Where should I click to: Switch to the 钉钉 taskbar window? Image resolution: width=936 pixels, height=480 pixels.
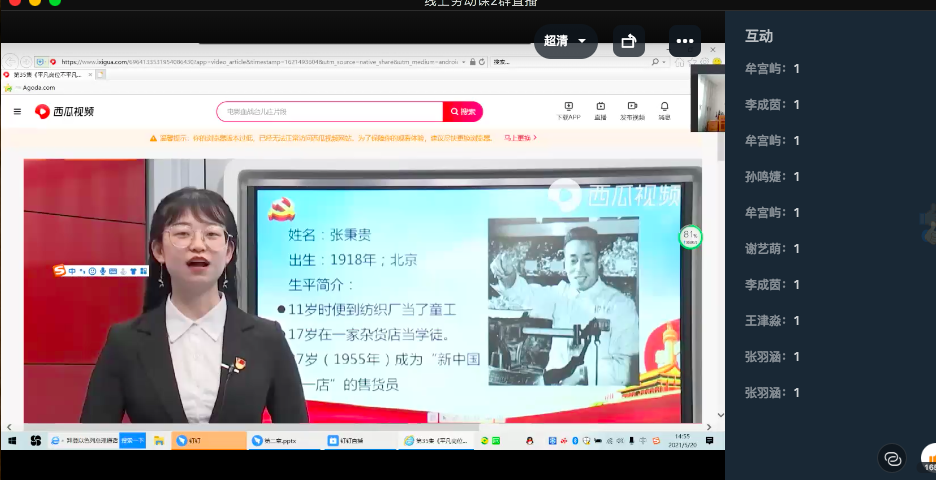point(209,441)
